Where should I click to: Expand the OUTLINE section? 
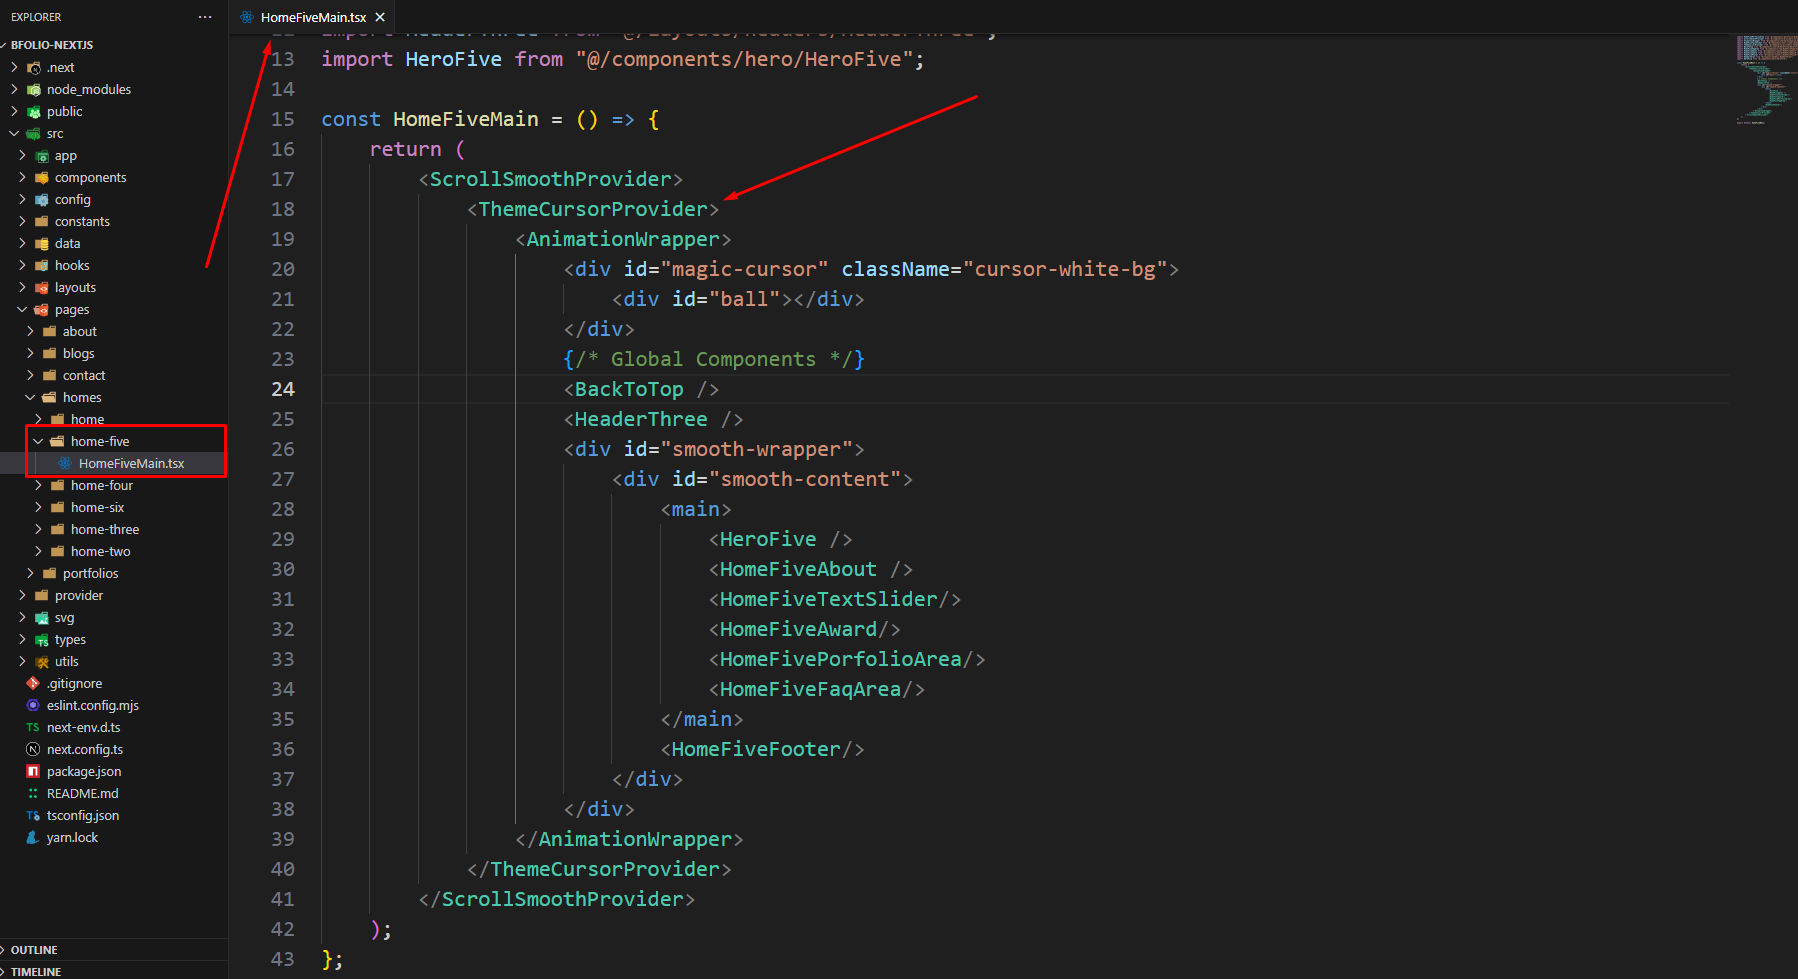[34, 949]
